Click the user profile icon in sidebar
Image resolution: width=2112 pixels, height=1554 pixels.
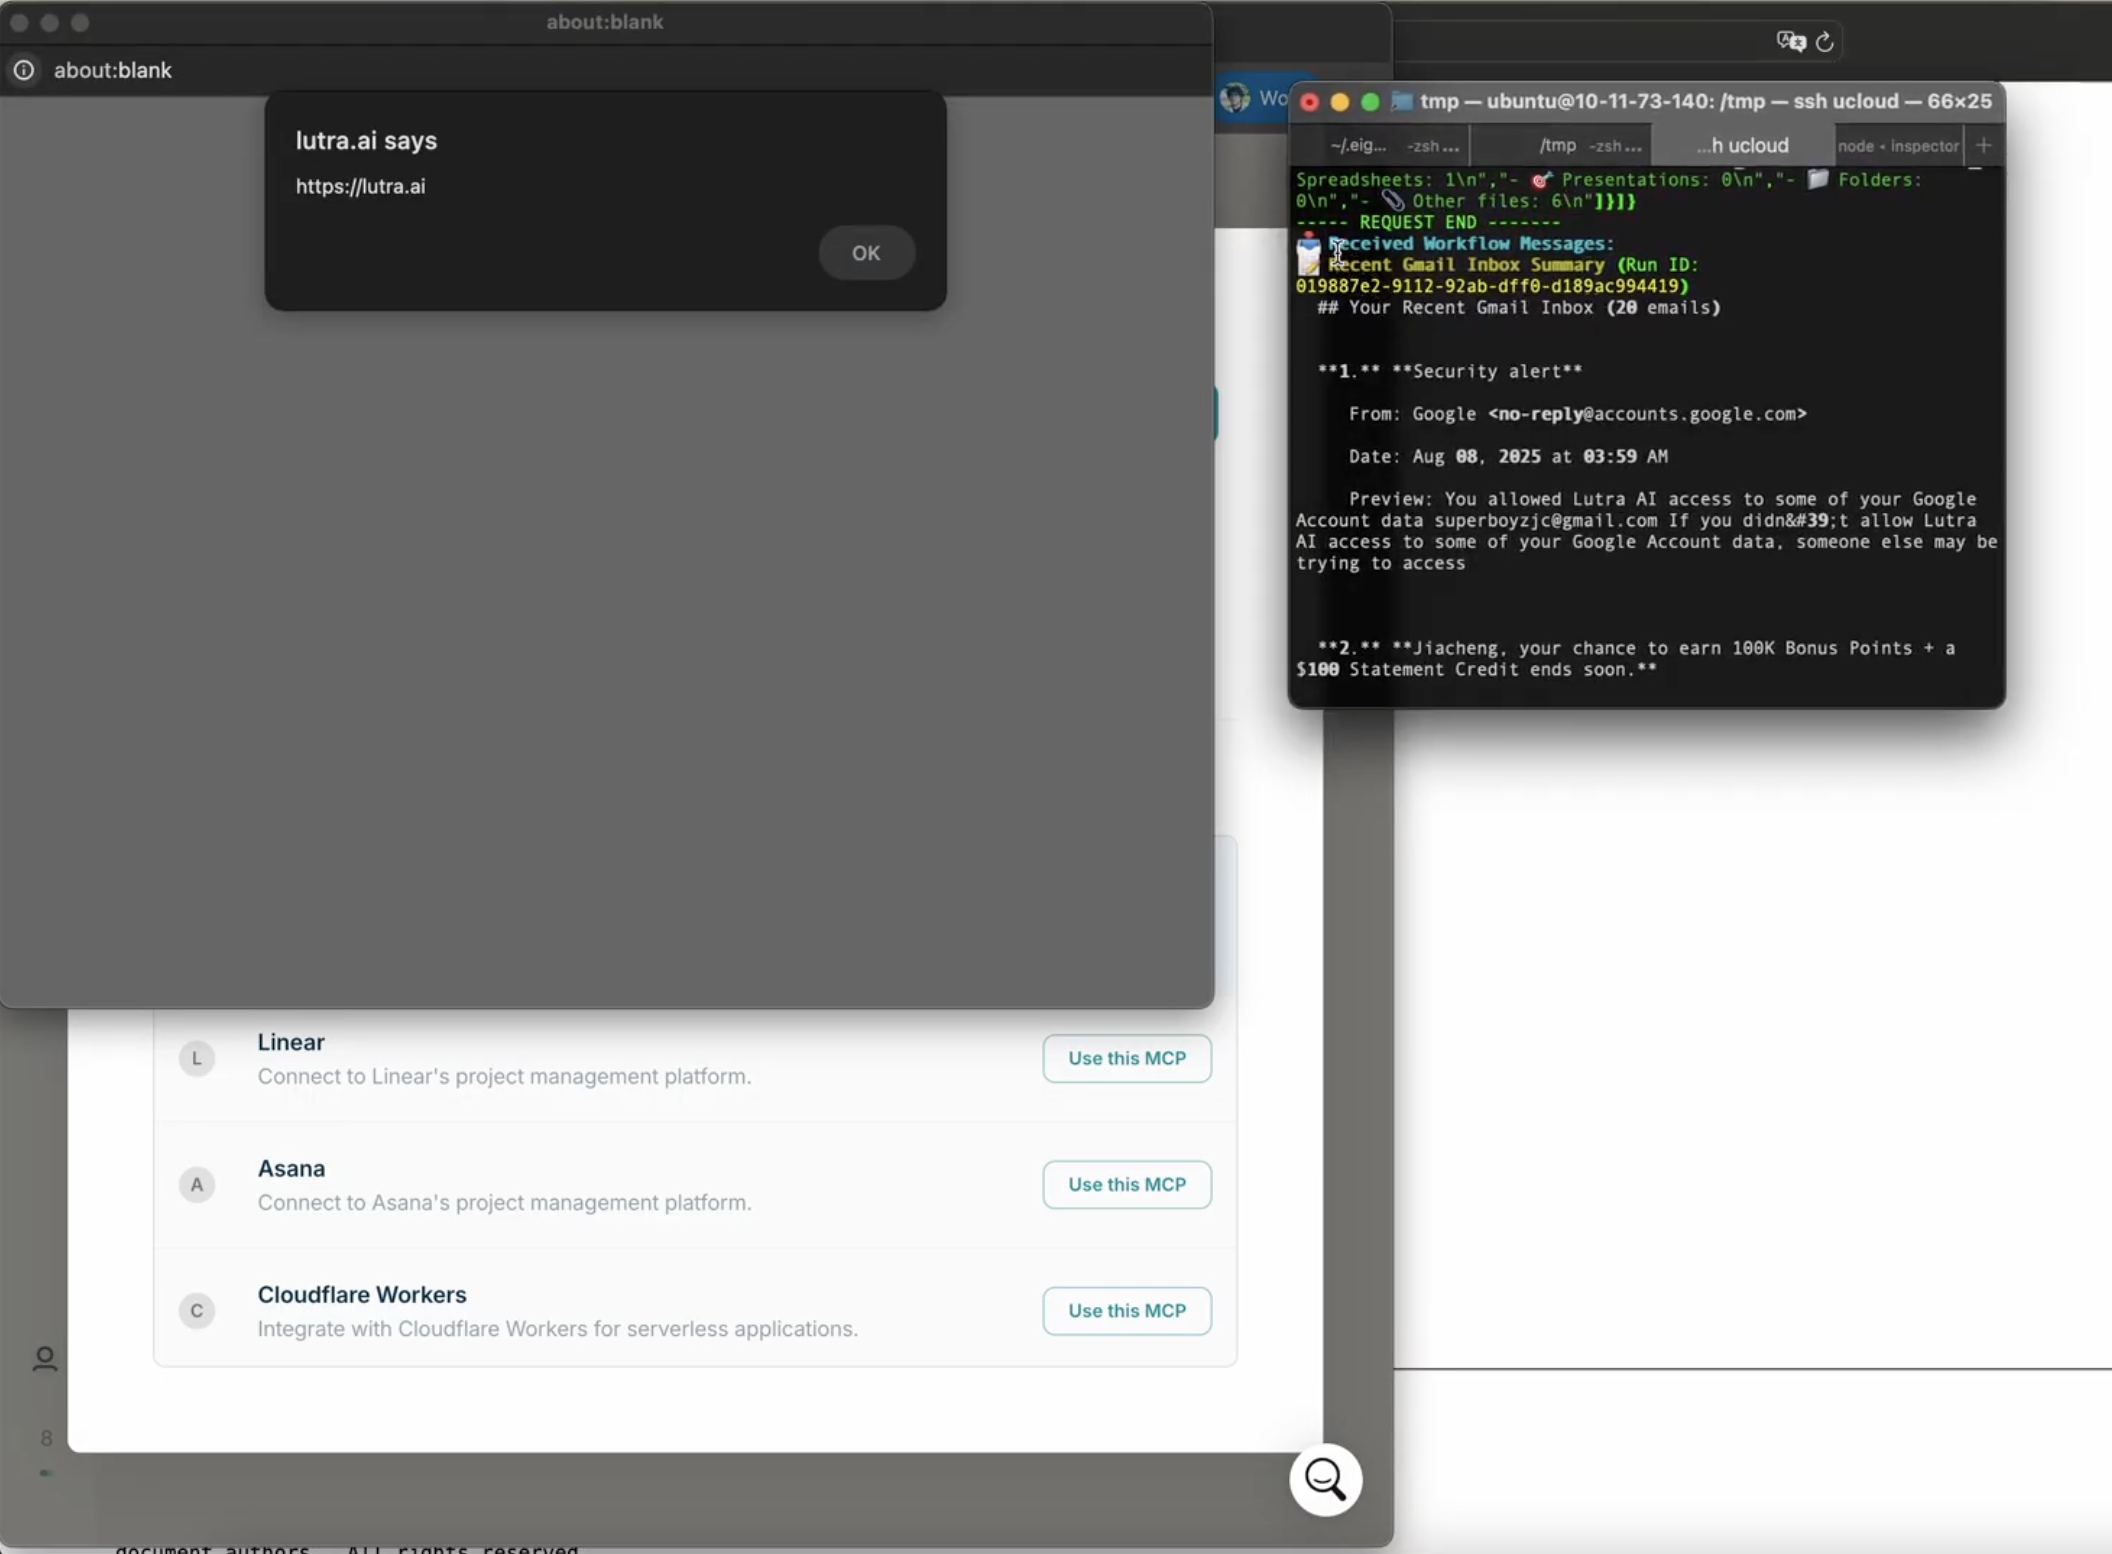(x=45, y=1358)
